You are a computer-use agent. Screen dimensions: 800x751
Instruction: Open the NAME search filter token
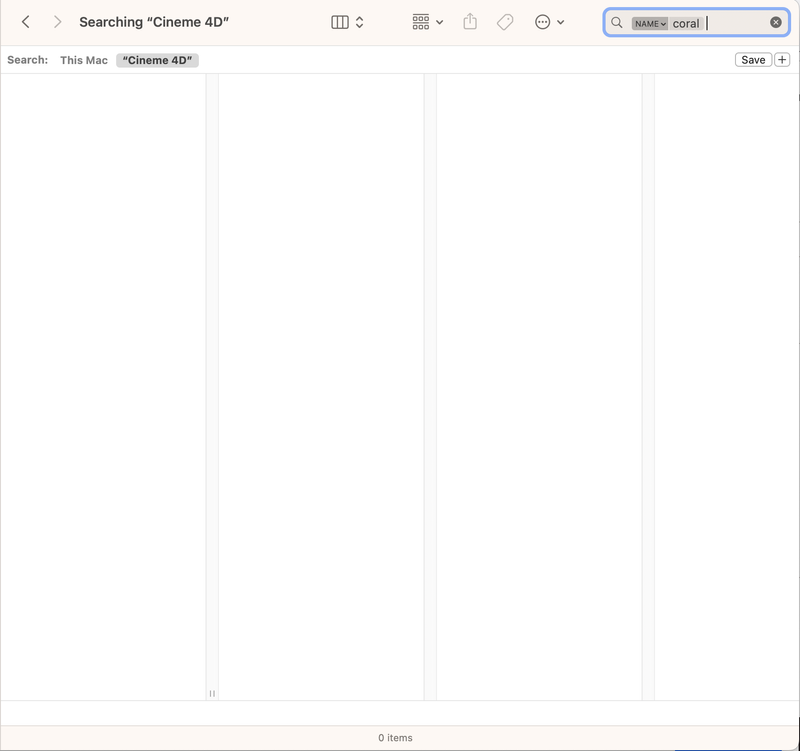pyautogui.click(x=648, y=21)
